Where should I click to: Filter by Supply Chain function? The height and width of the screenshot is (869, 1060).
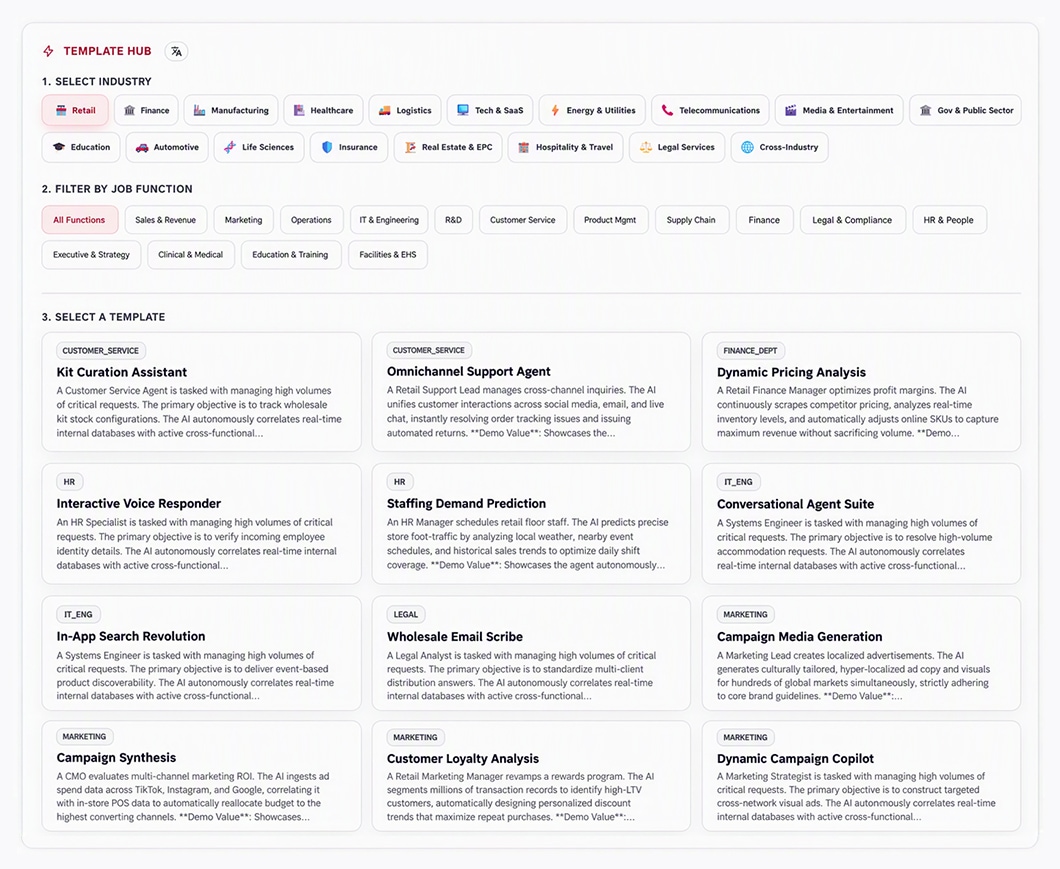692,220
